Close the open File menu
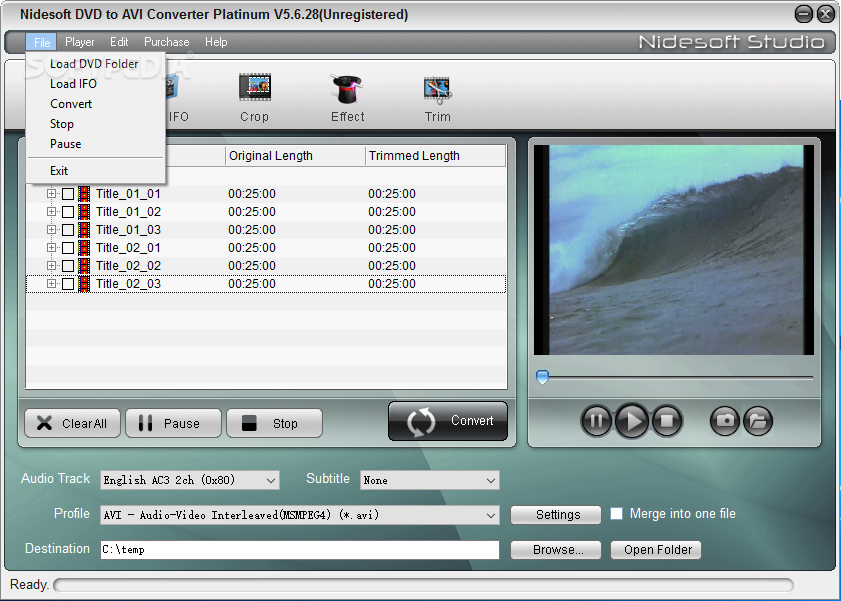 [42, 42]
